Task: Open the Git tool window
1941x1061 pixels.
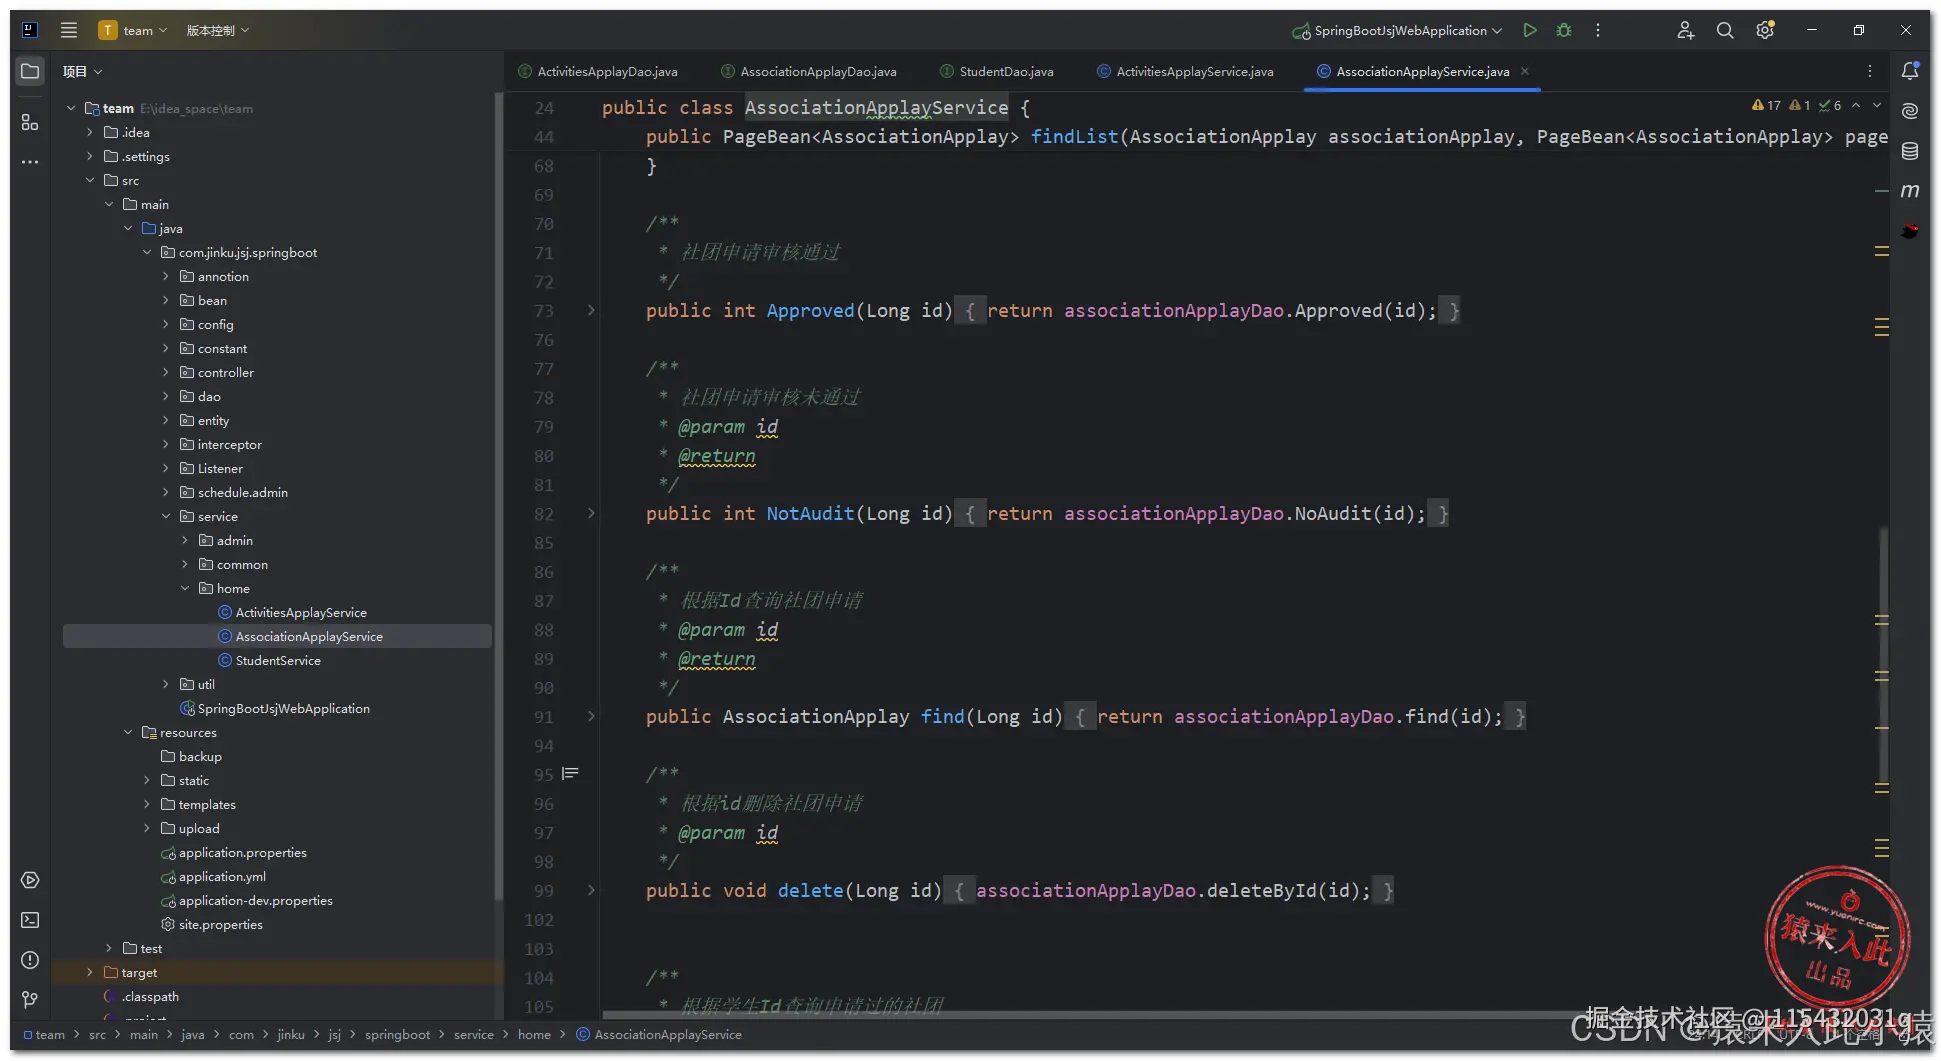Action: tap(30, 999)
